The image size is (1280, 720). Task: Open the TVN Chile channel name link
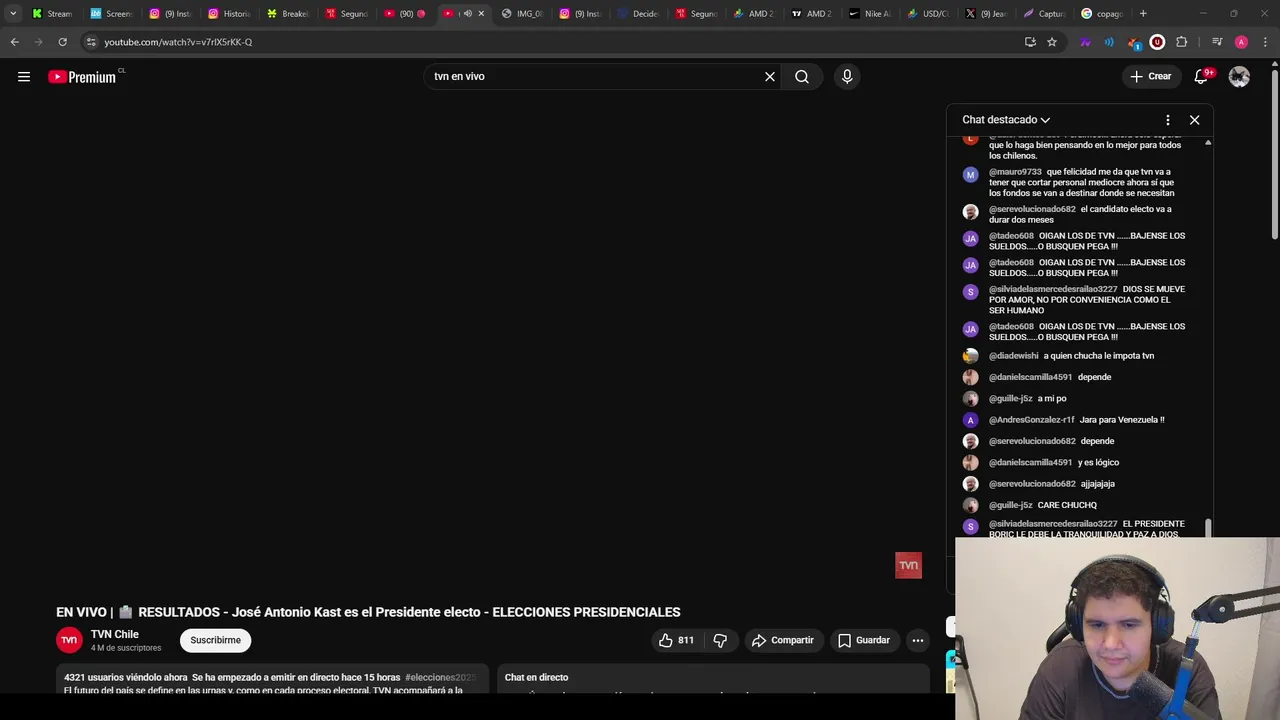tap(115, 634)
